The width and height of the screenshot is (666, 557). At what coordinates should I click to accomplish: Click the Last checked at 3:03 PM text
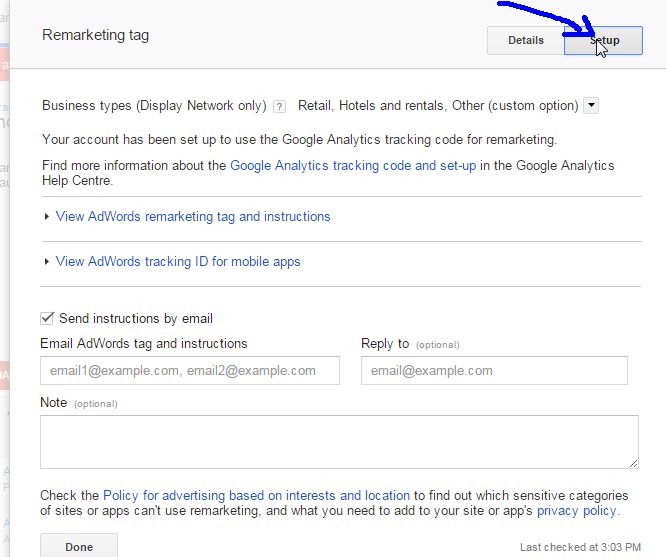580,547
